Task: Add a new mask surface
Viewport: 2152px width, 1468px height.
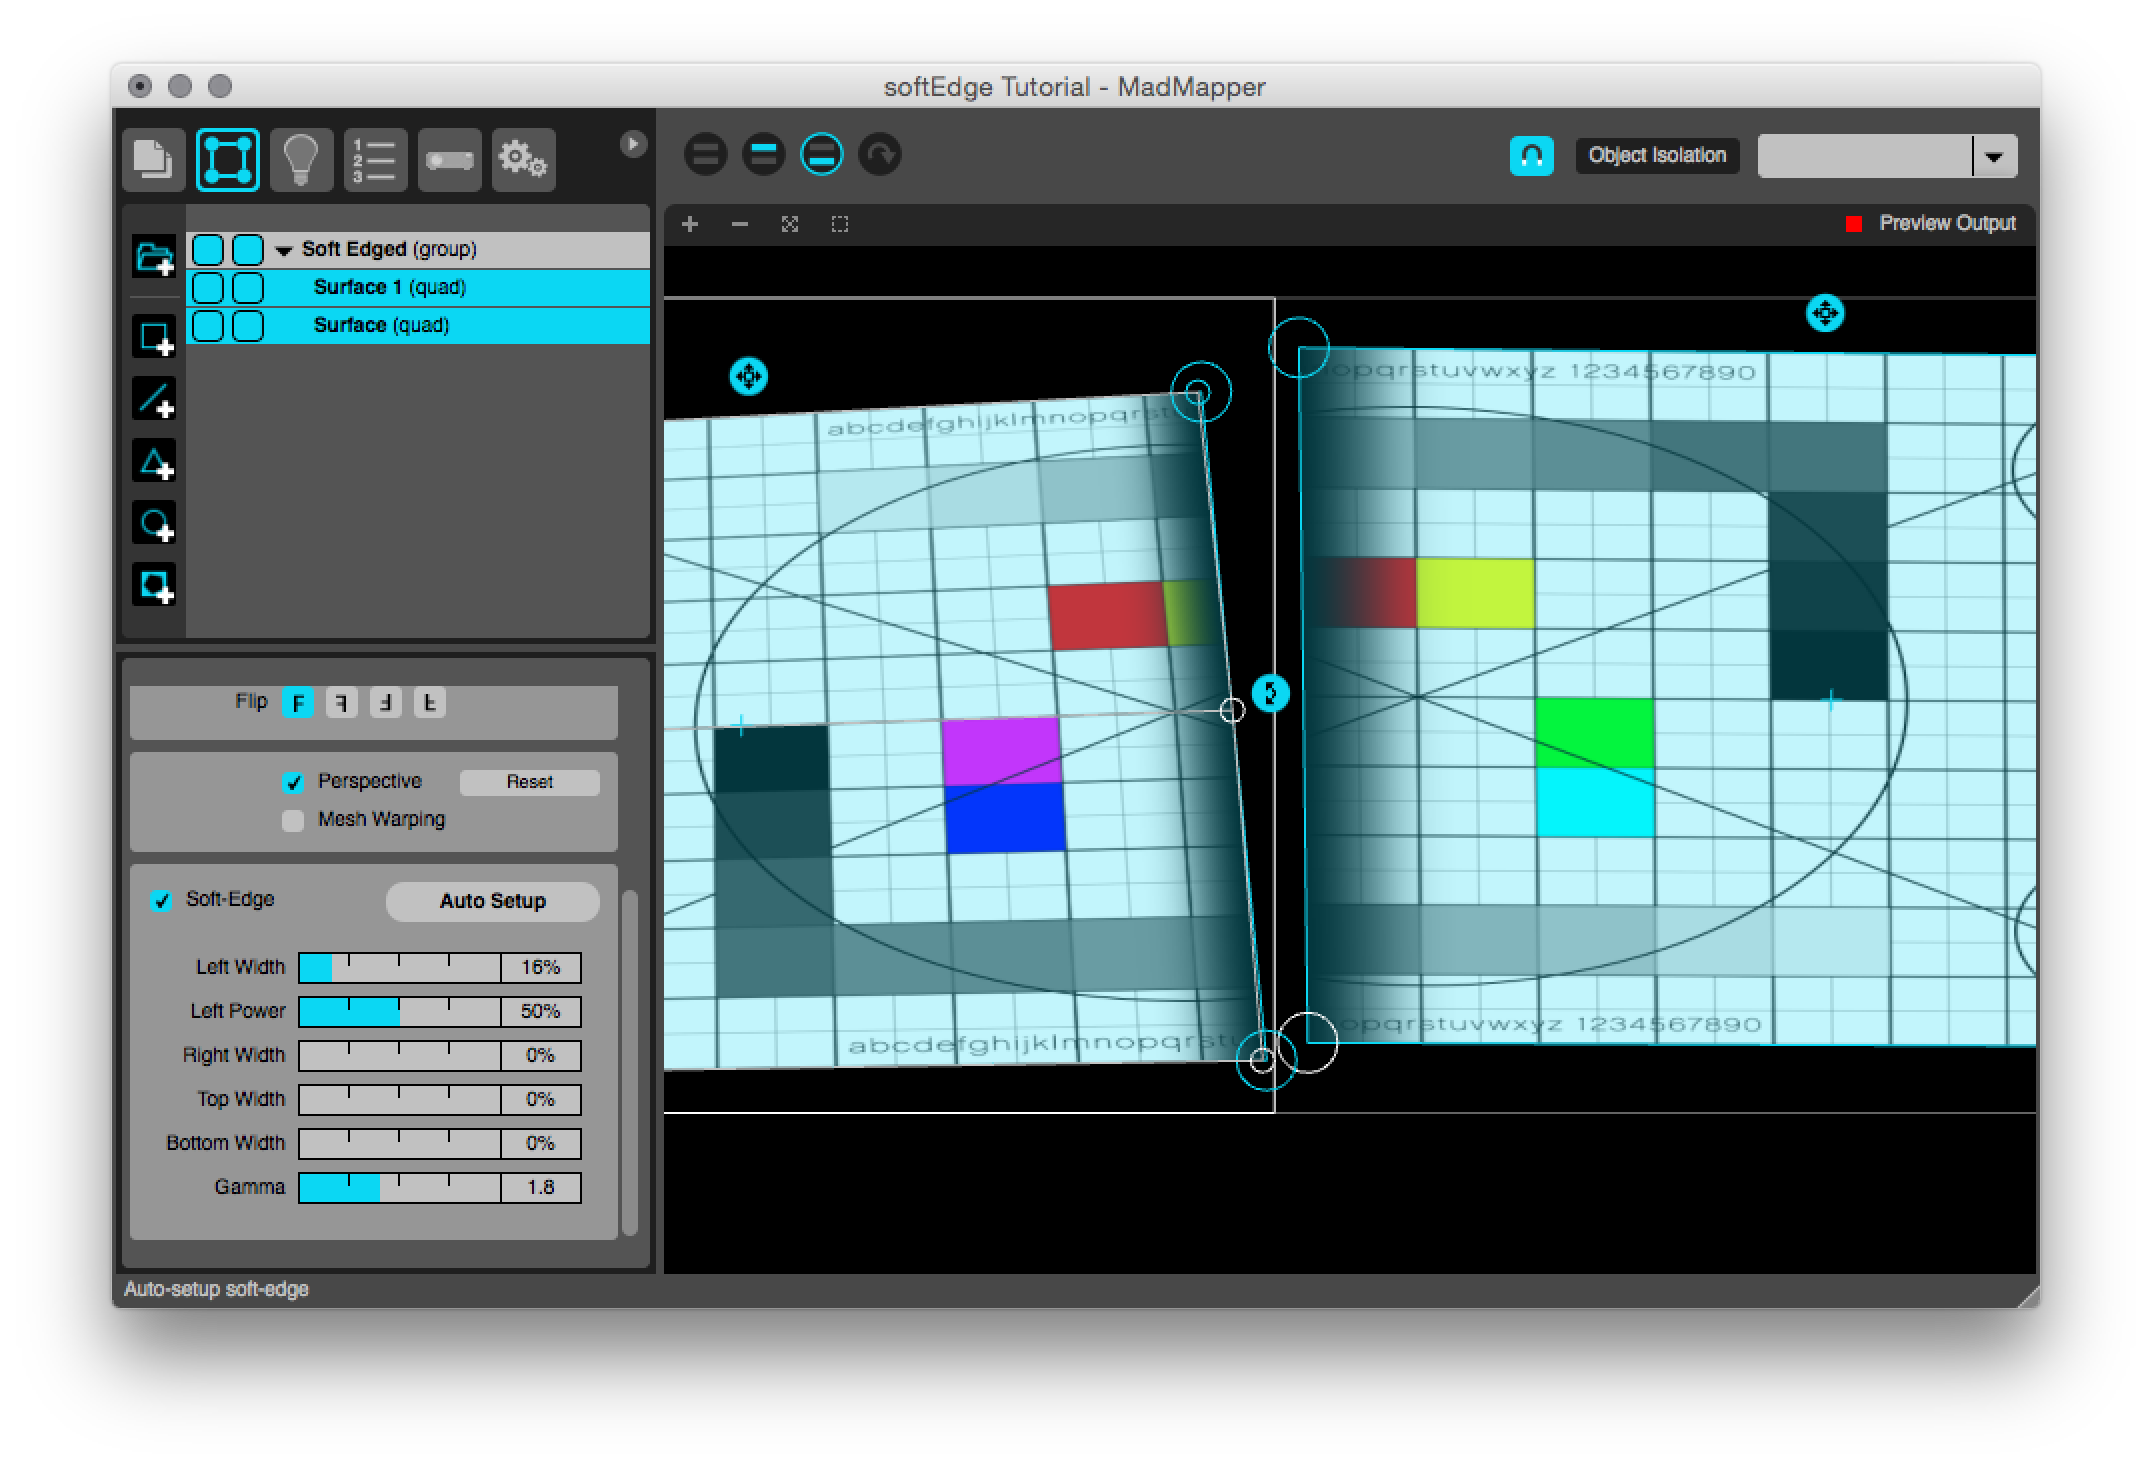Action: pos(154,585)
